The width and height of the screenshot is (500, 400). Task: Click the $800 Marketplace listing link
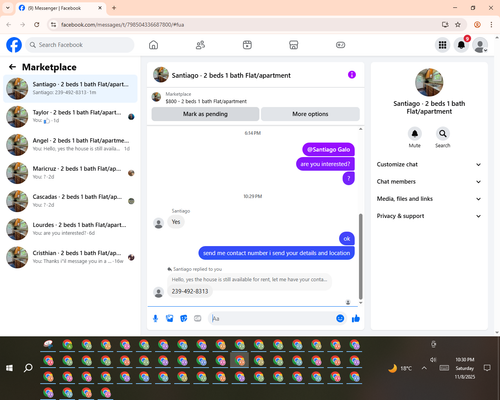coord(206,101)
